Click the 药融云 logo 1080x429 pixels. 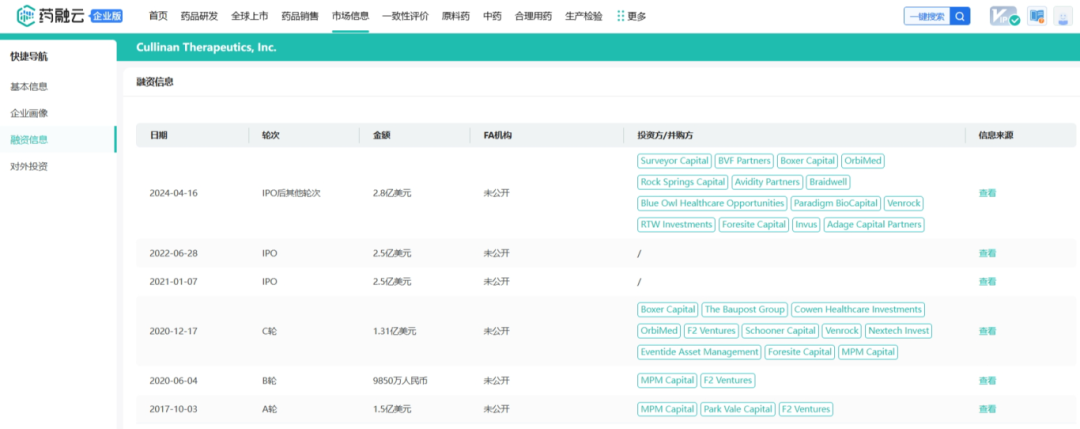pos(52,15)
